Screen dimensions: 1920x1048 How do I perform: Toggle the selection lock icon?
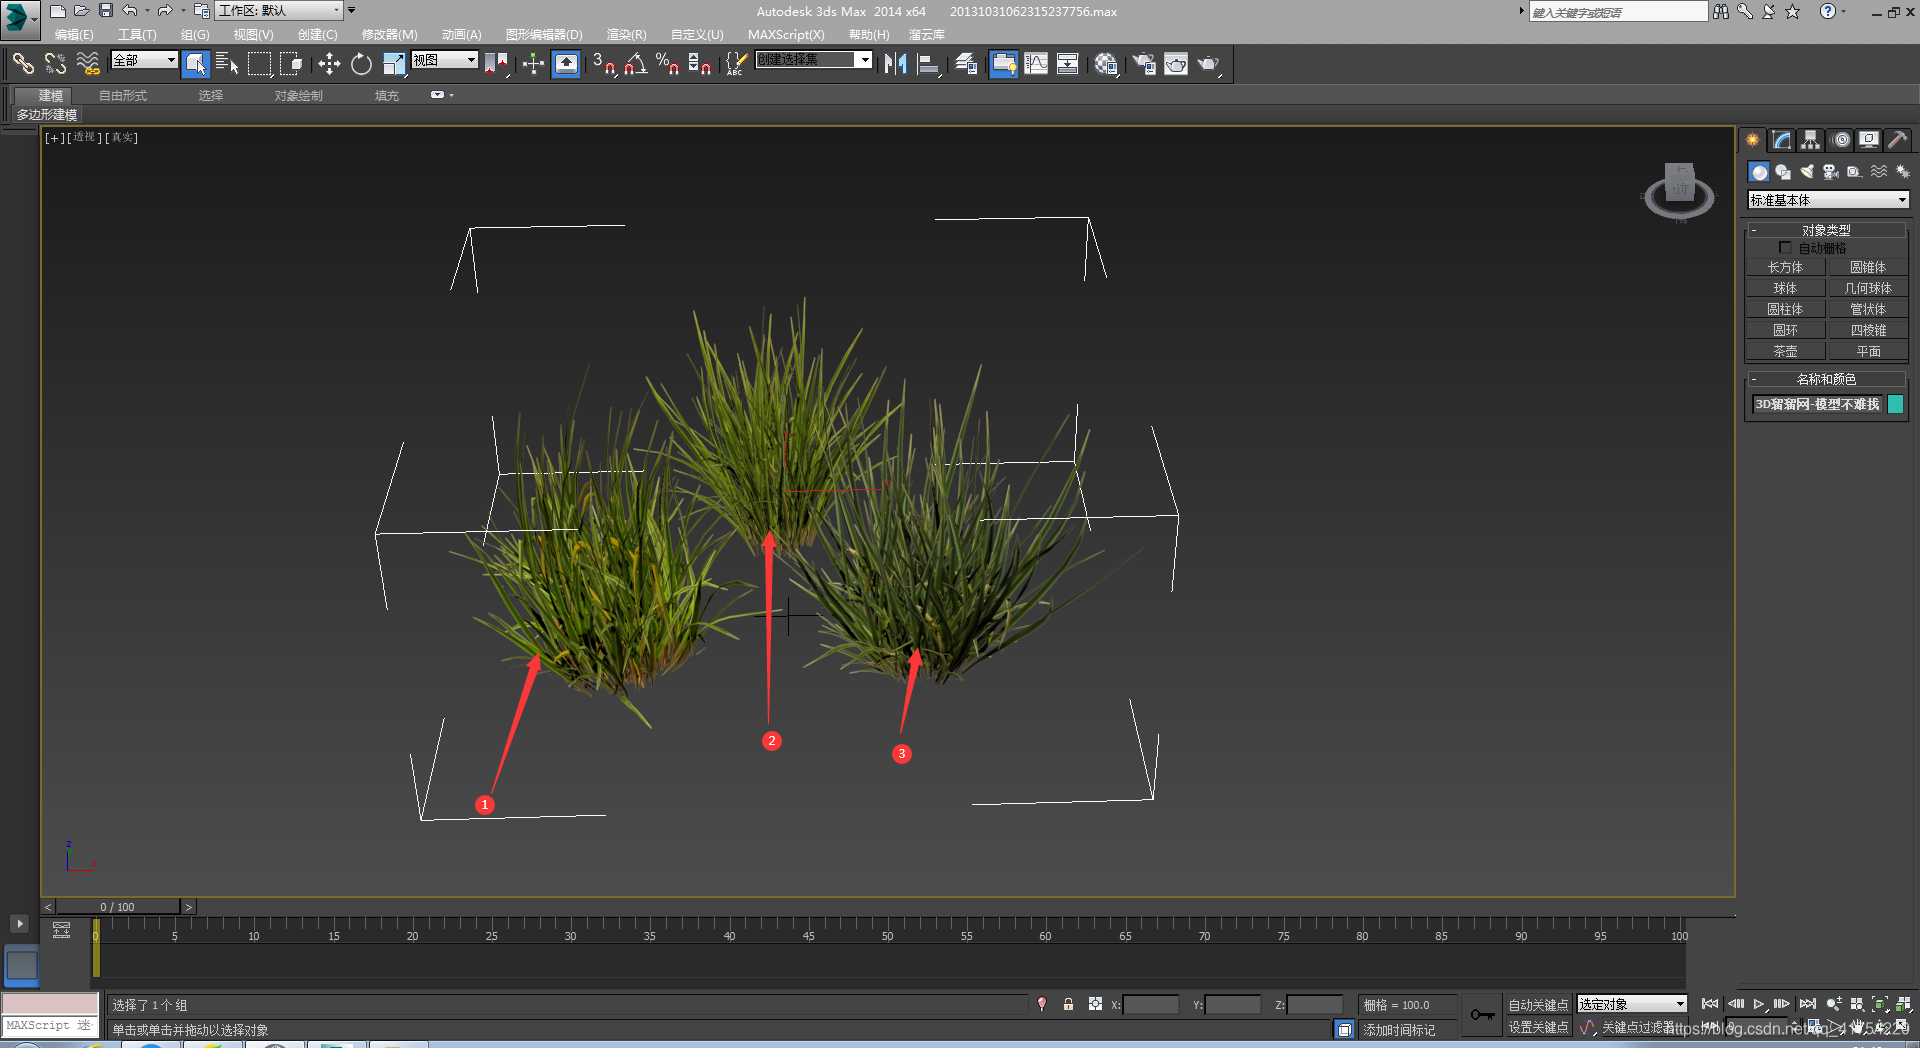coord(1068,1004)
